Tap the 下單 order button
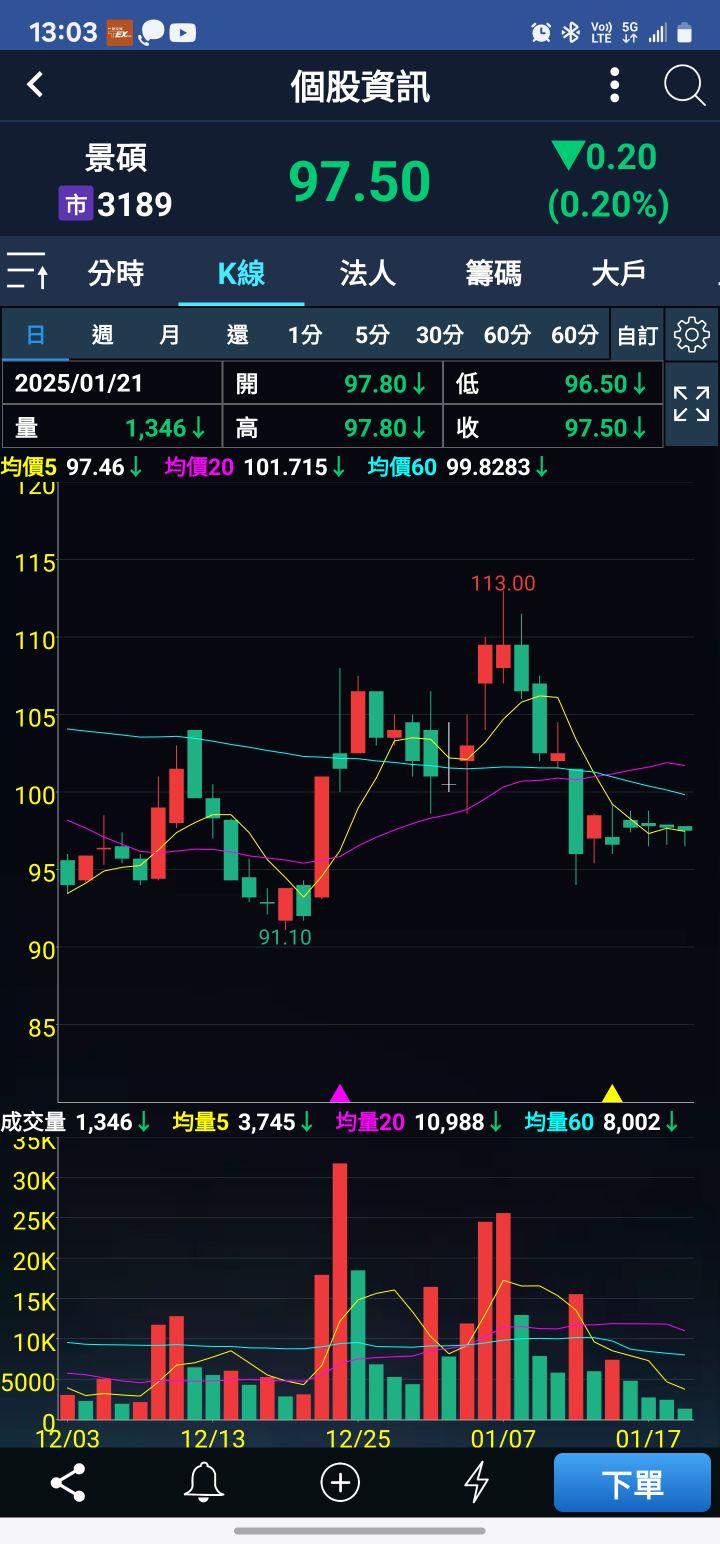 [633, 1482]
